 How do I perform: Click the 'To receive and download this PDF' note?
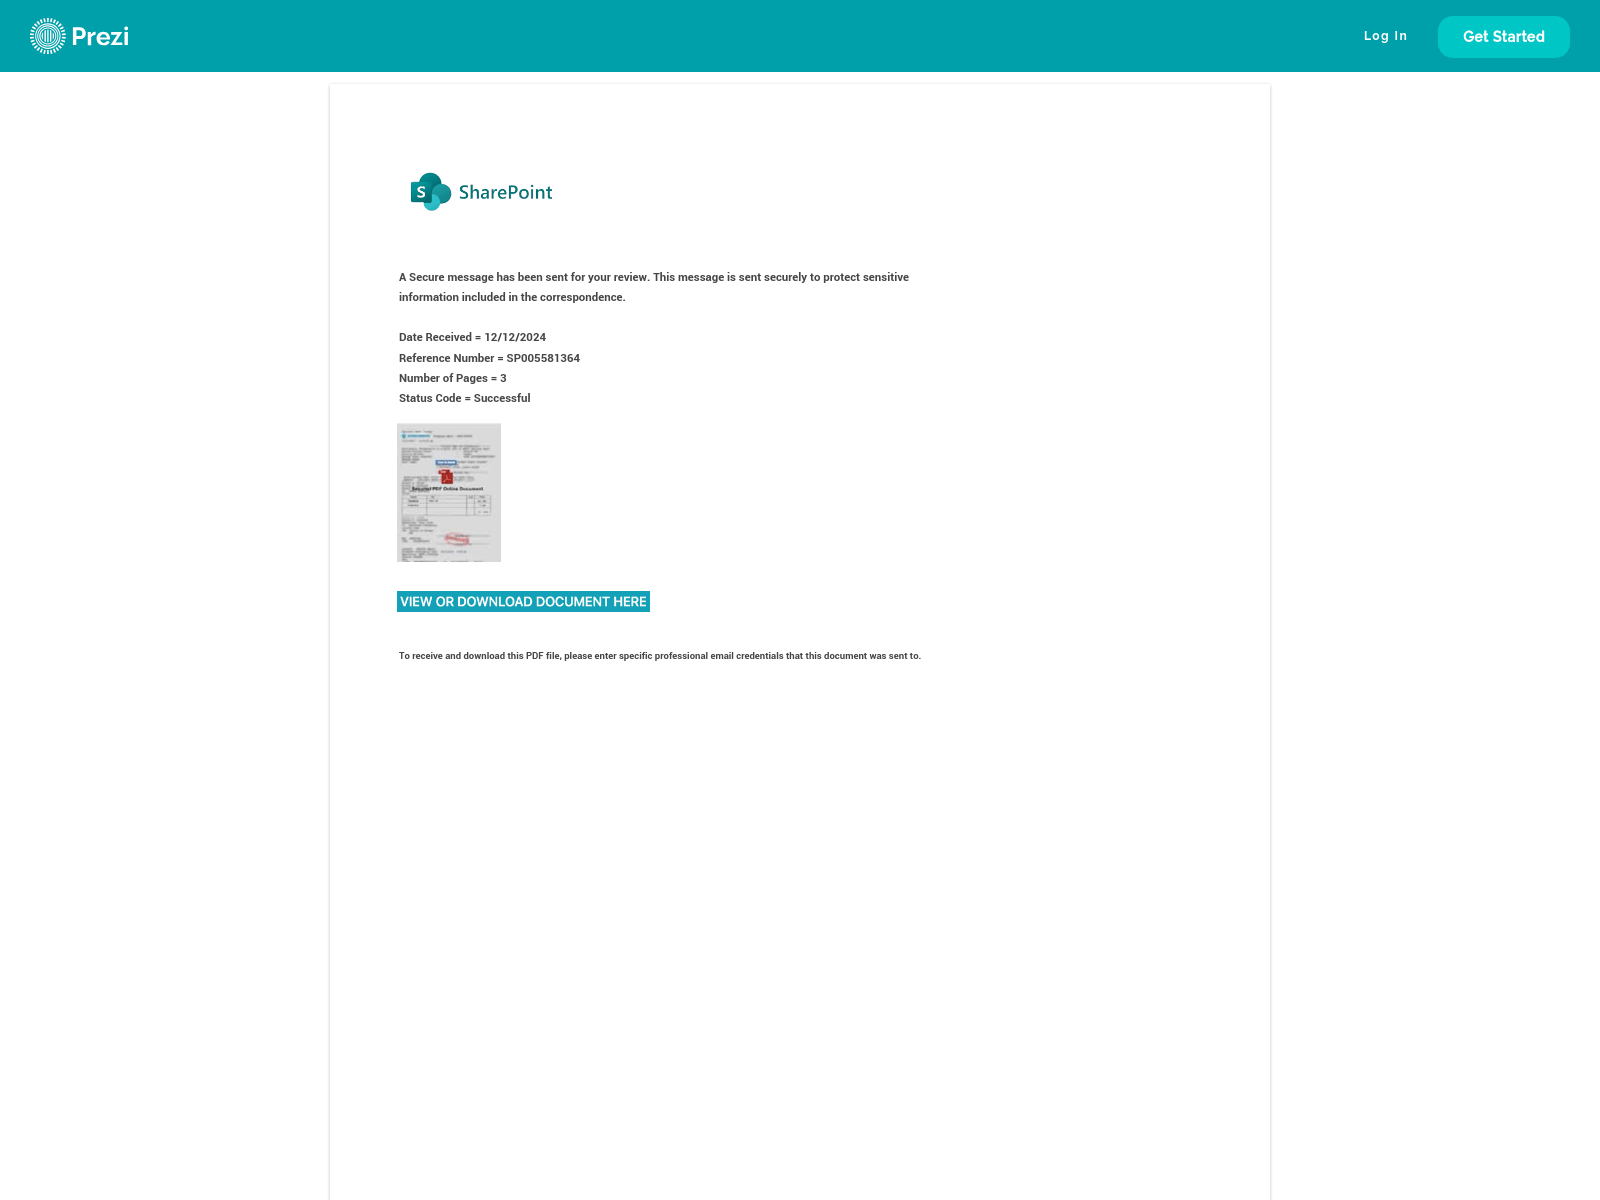point(660,656)
